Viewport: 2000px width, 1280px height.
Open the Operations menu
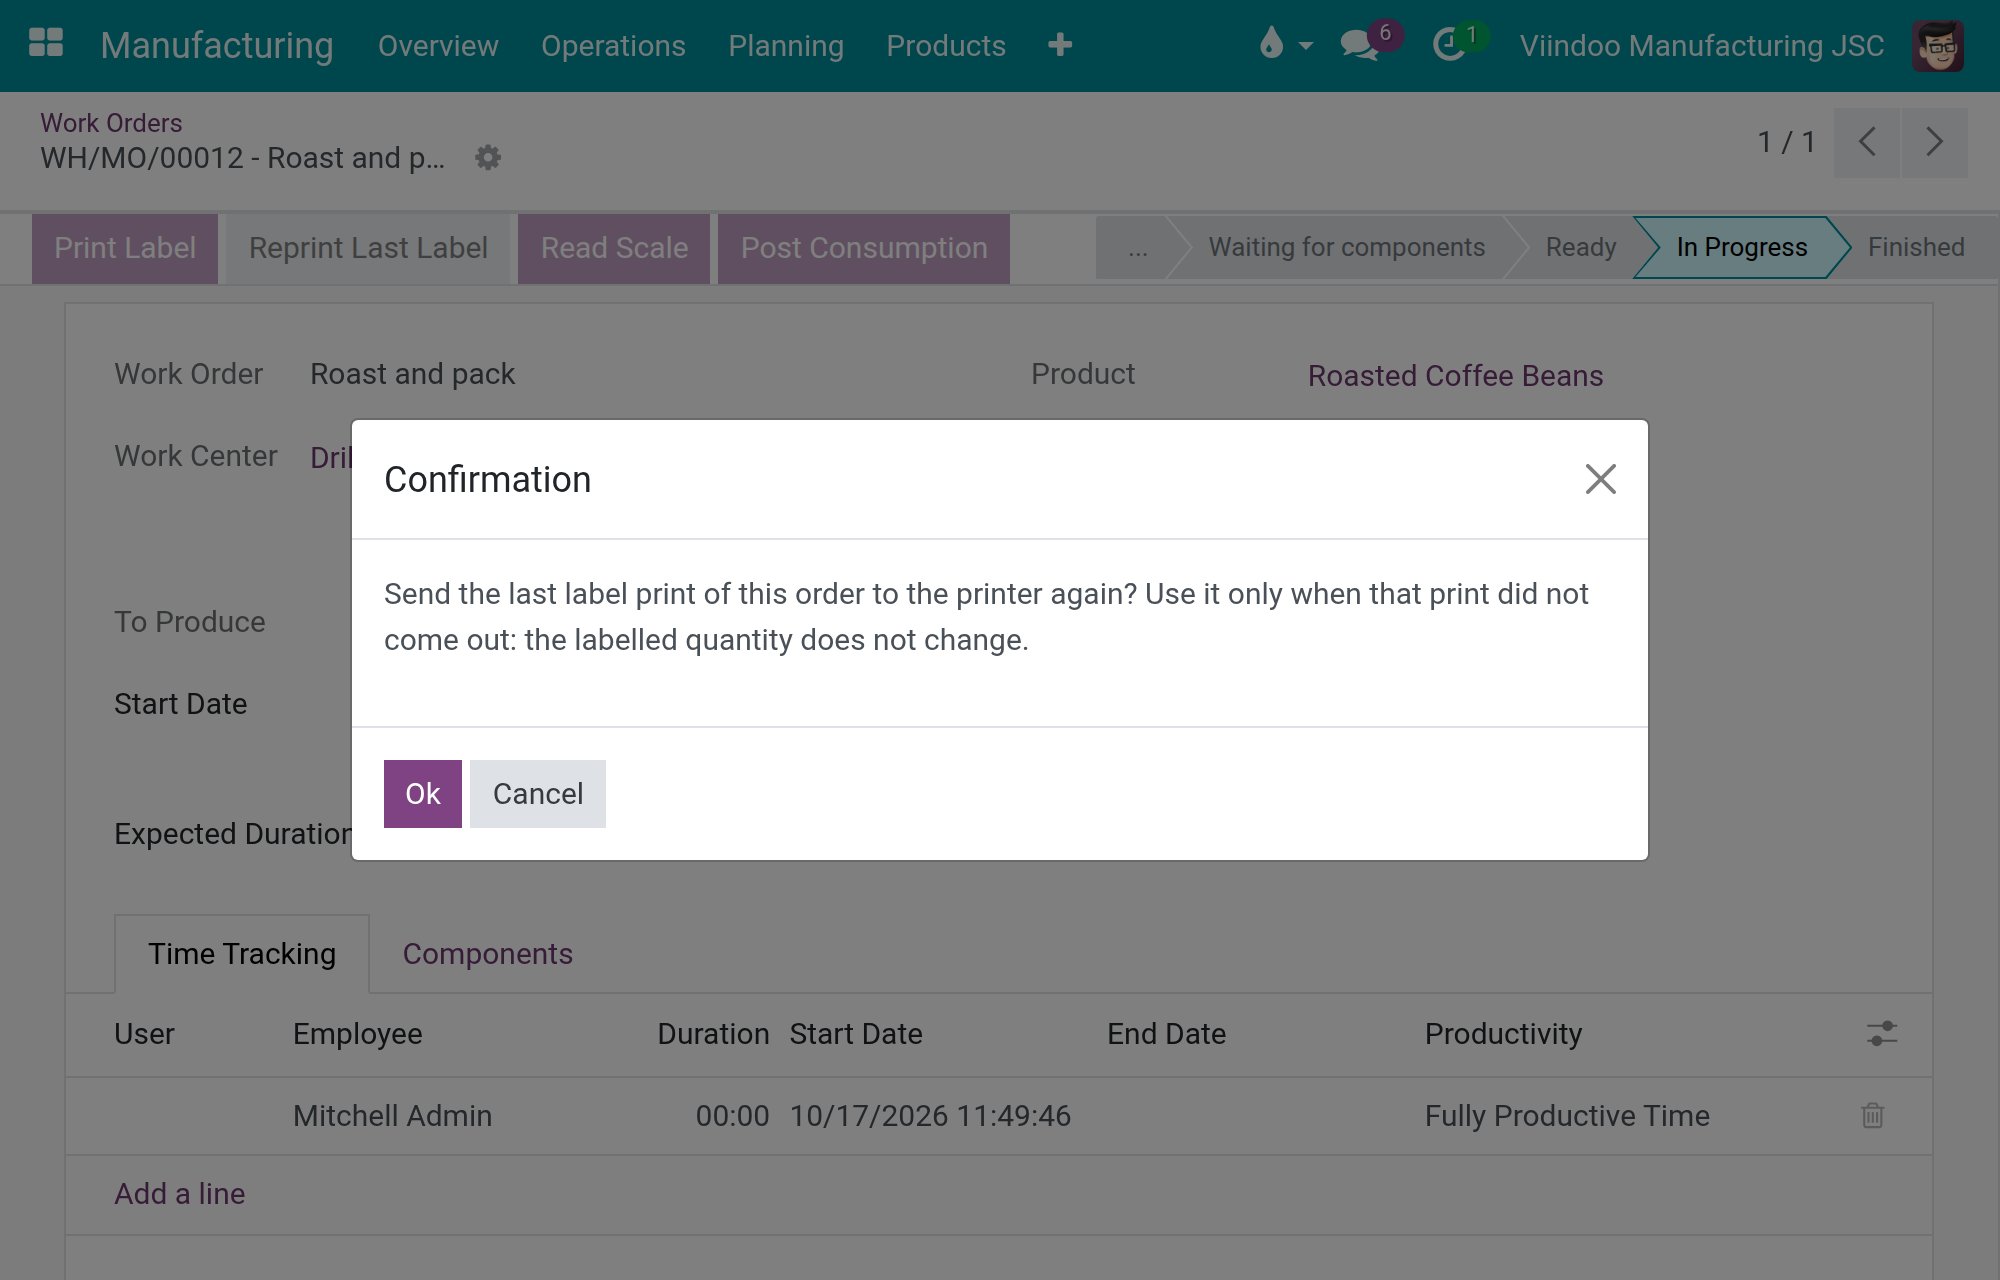coord(613,46)
